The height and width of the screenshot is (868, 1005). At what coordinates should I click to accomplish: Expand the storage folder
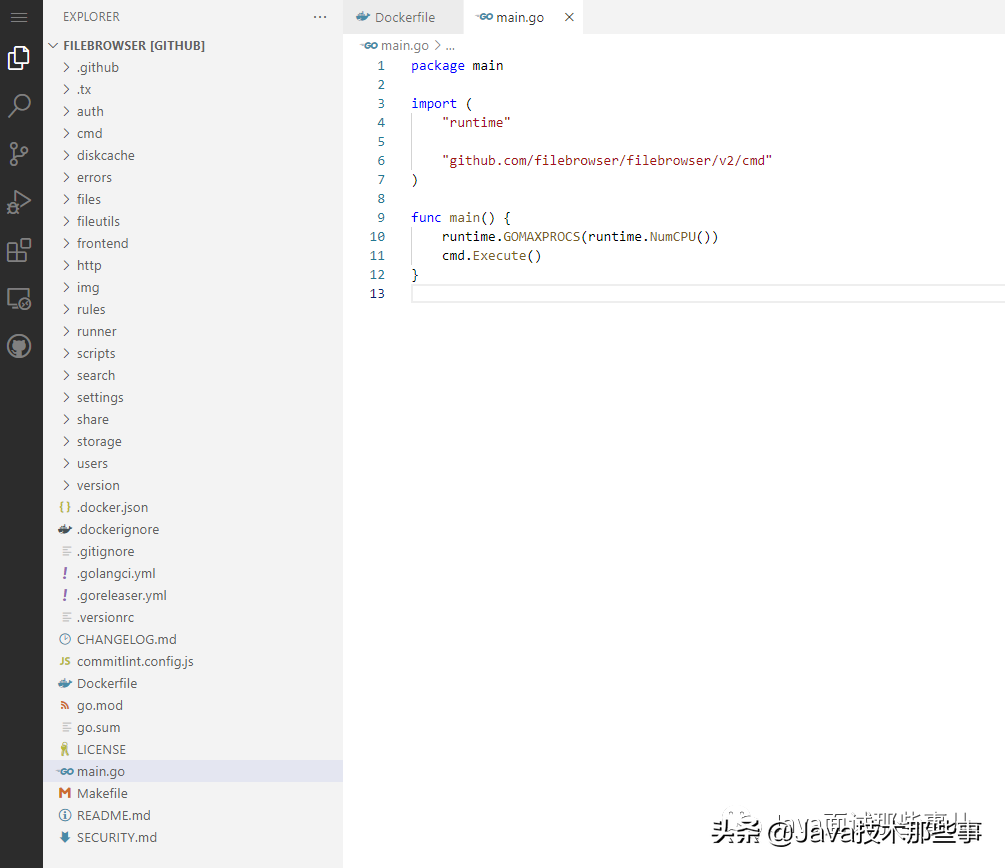(x=99, y=441)
